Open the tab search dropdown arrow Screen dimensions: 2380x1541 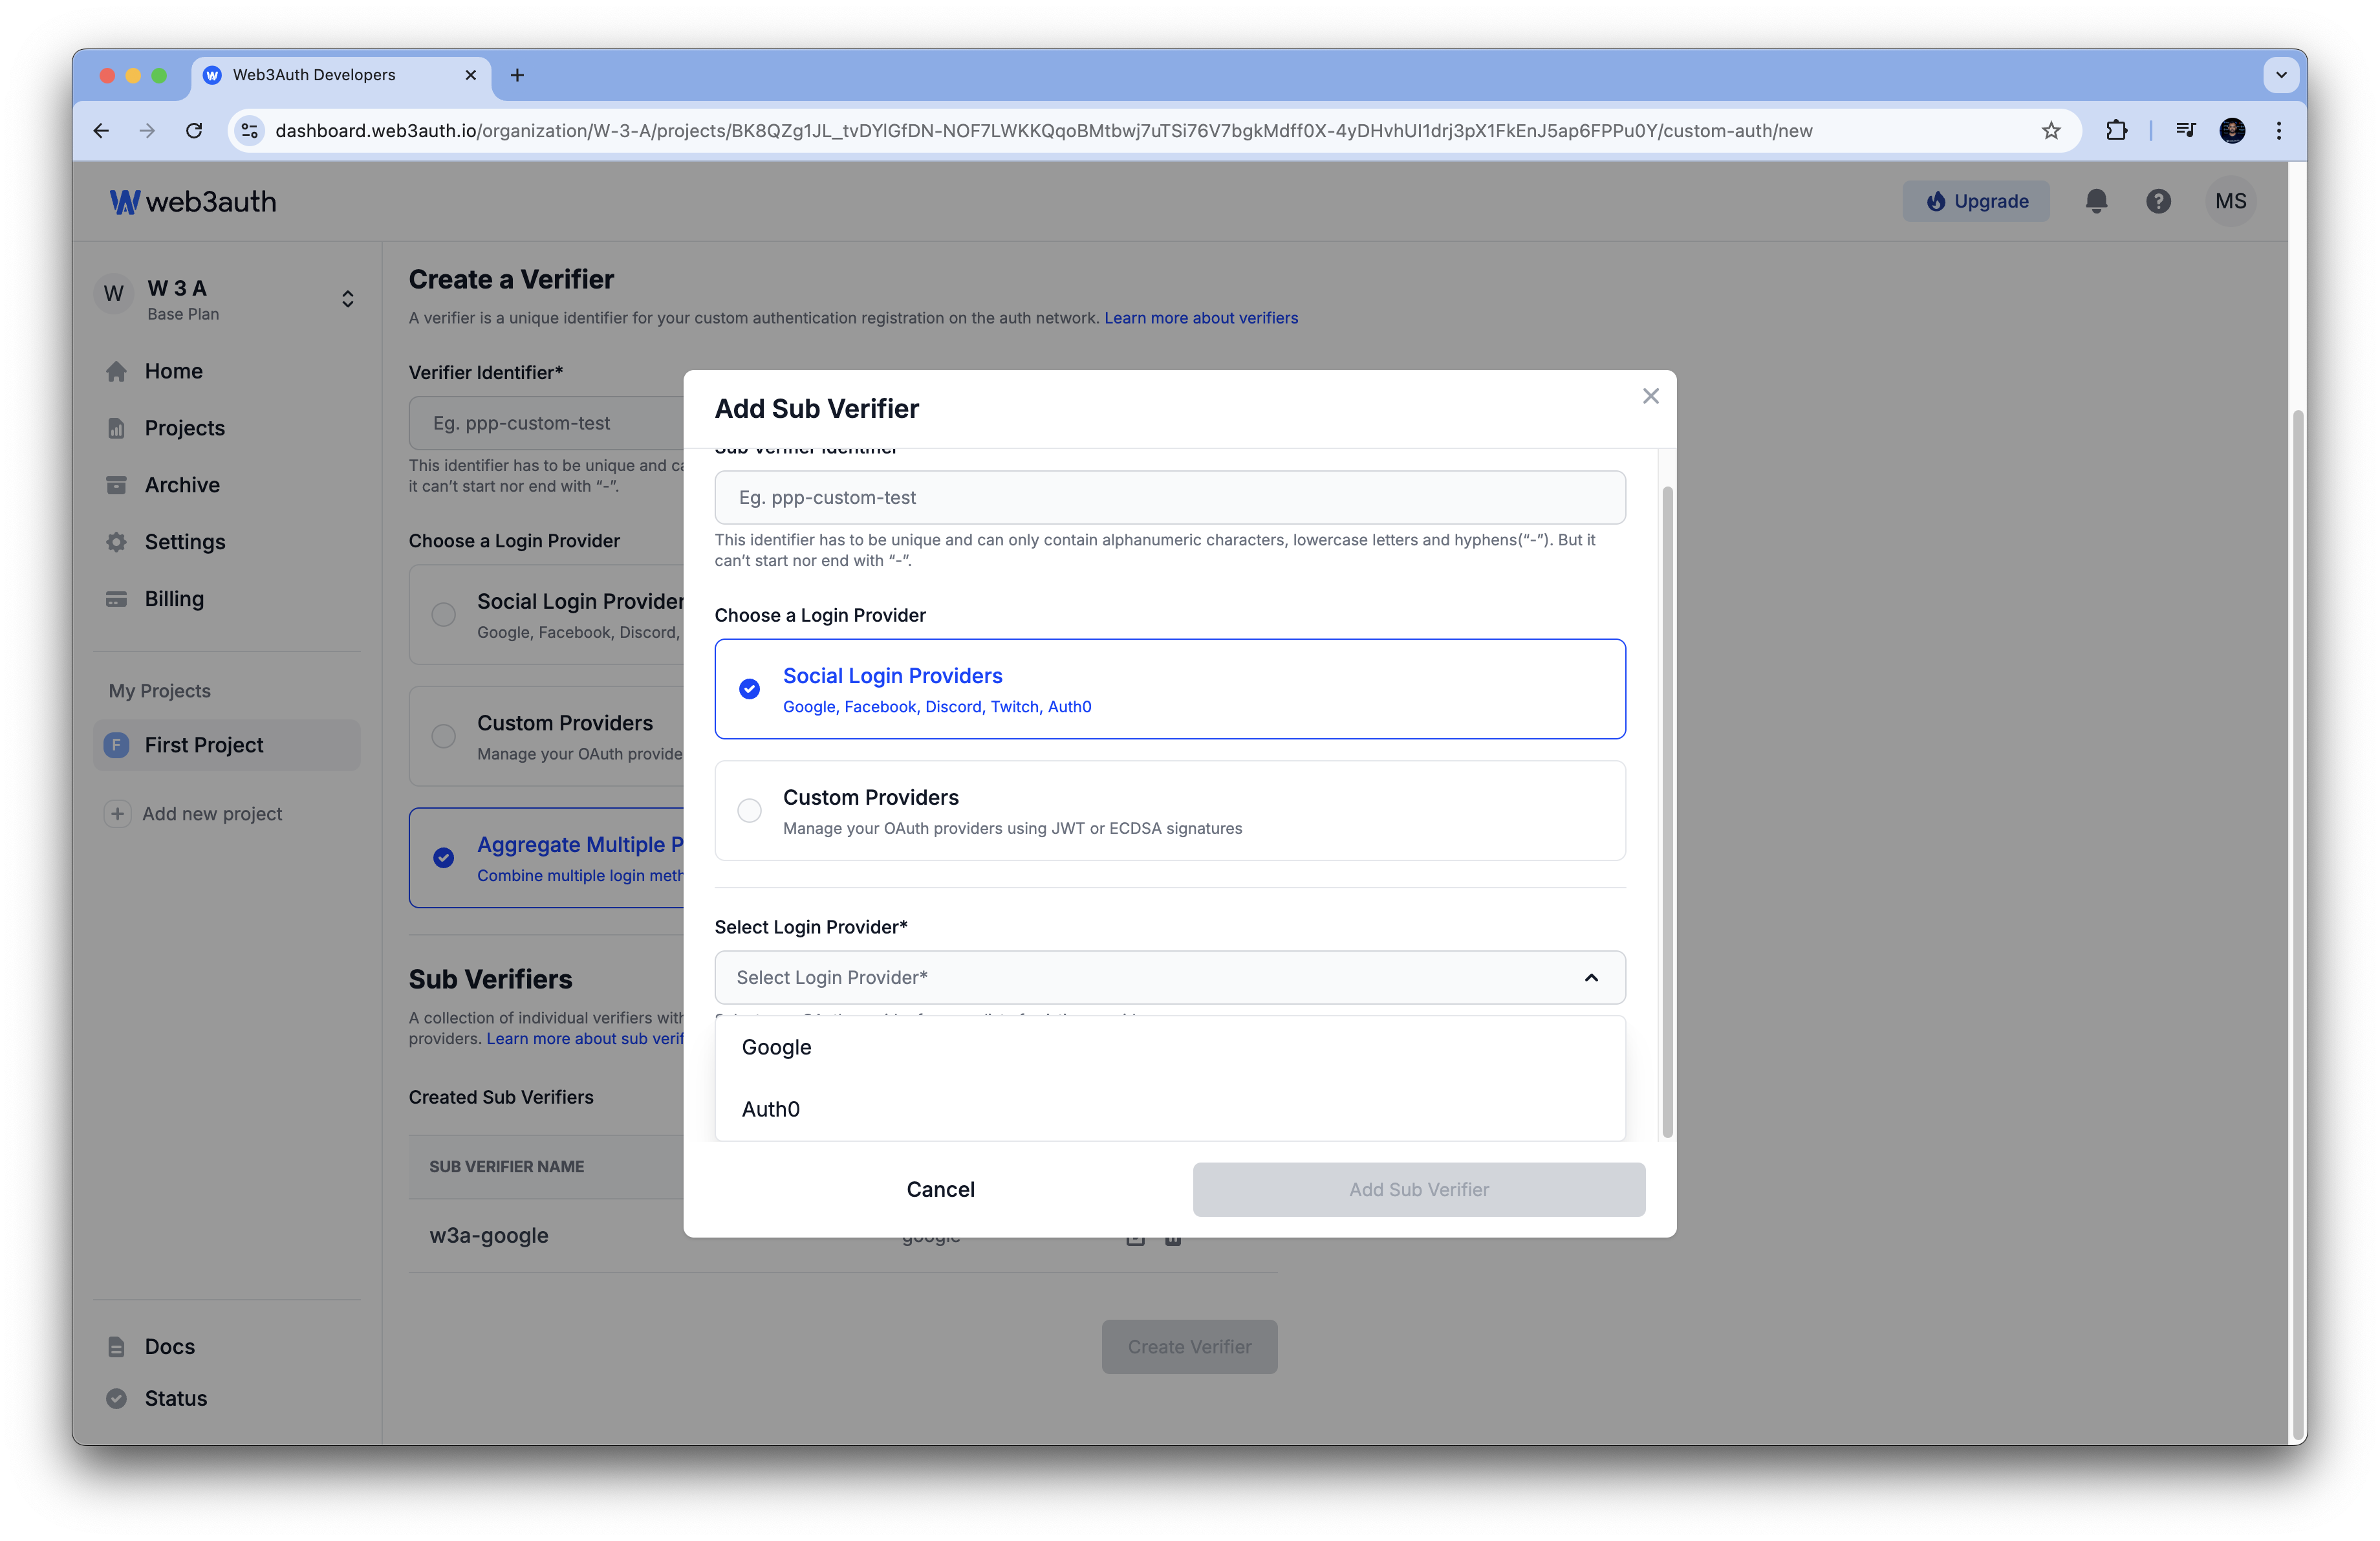point(2281,75)
